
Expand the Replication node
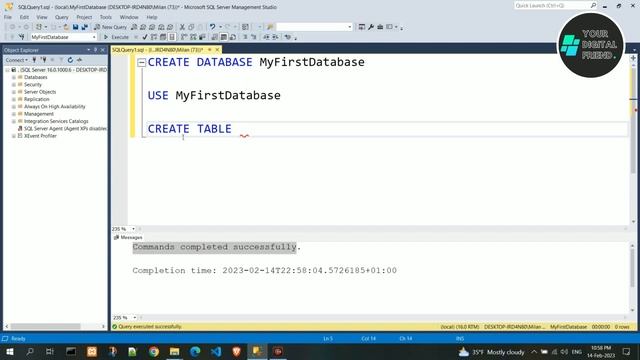(x=14, y=99)
